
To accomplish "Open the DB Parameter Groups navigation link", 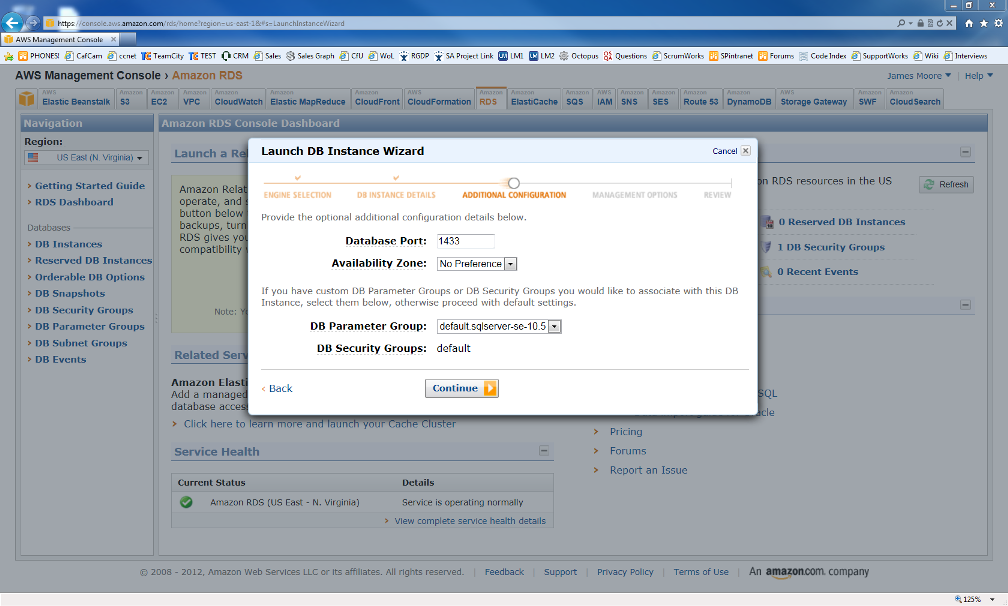I will [90, 326].
